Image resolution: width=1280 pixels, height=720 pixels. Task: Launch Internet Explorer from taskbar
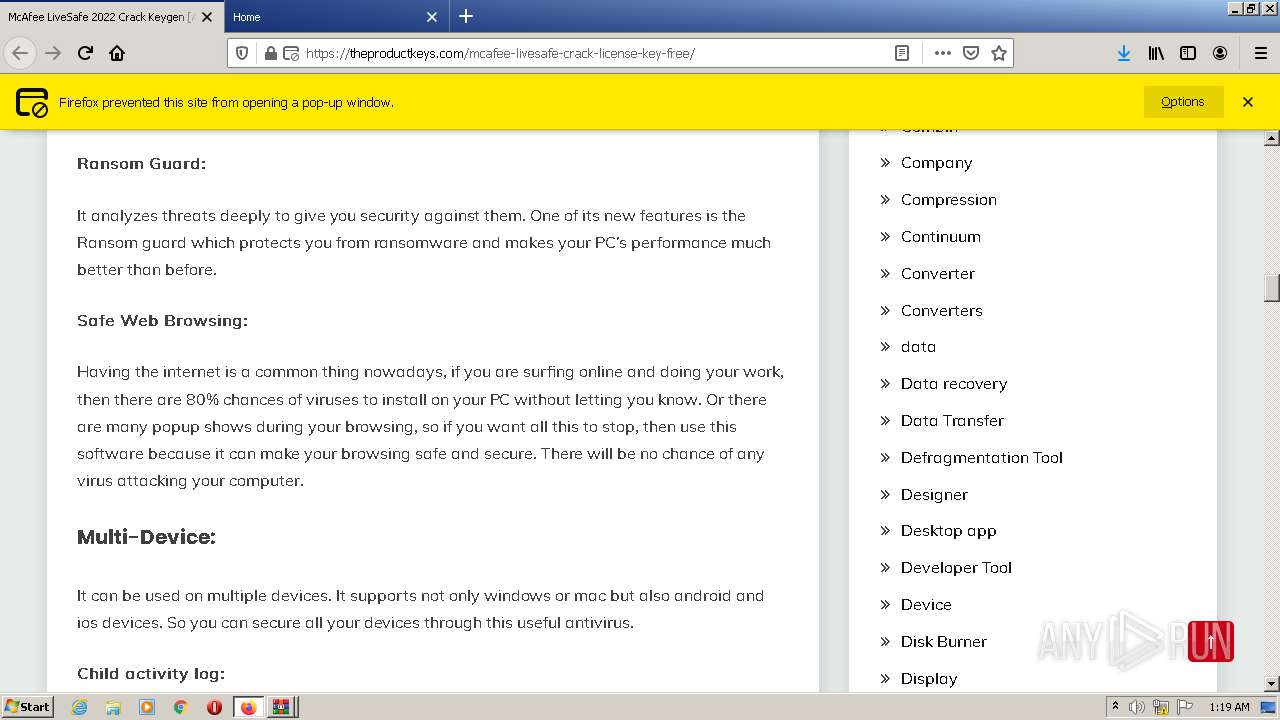(79, 707)
